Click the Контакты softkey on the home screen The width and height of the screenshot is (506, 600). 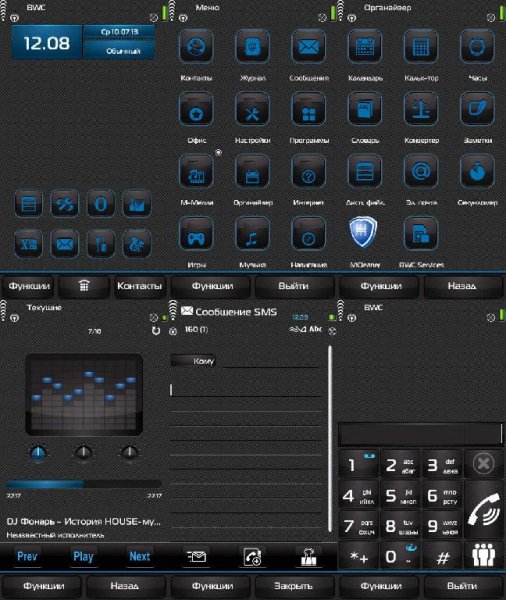(139, 286)
